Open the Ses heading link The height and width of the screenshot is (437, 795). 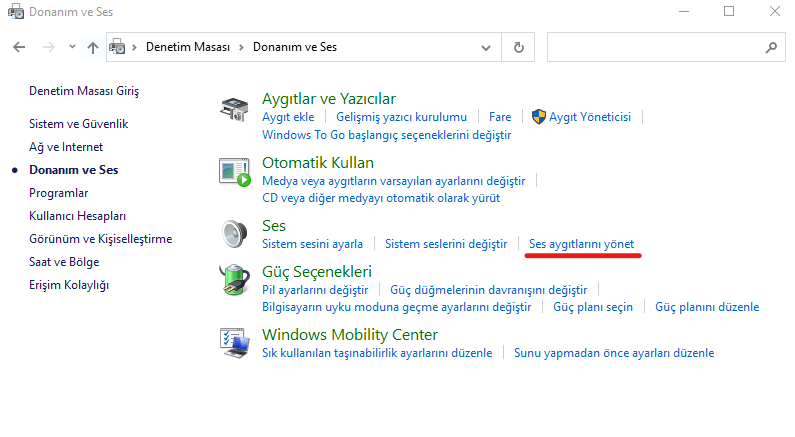tap(274, 226)
